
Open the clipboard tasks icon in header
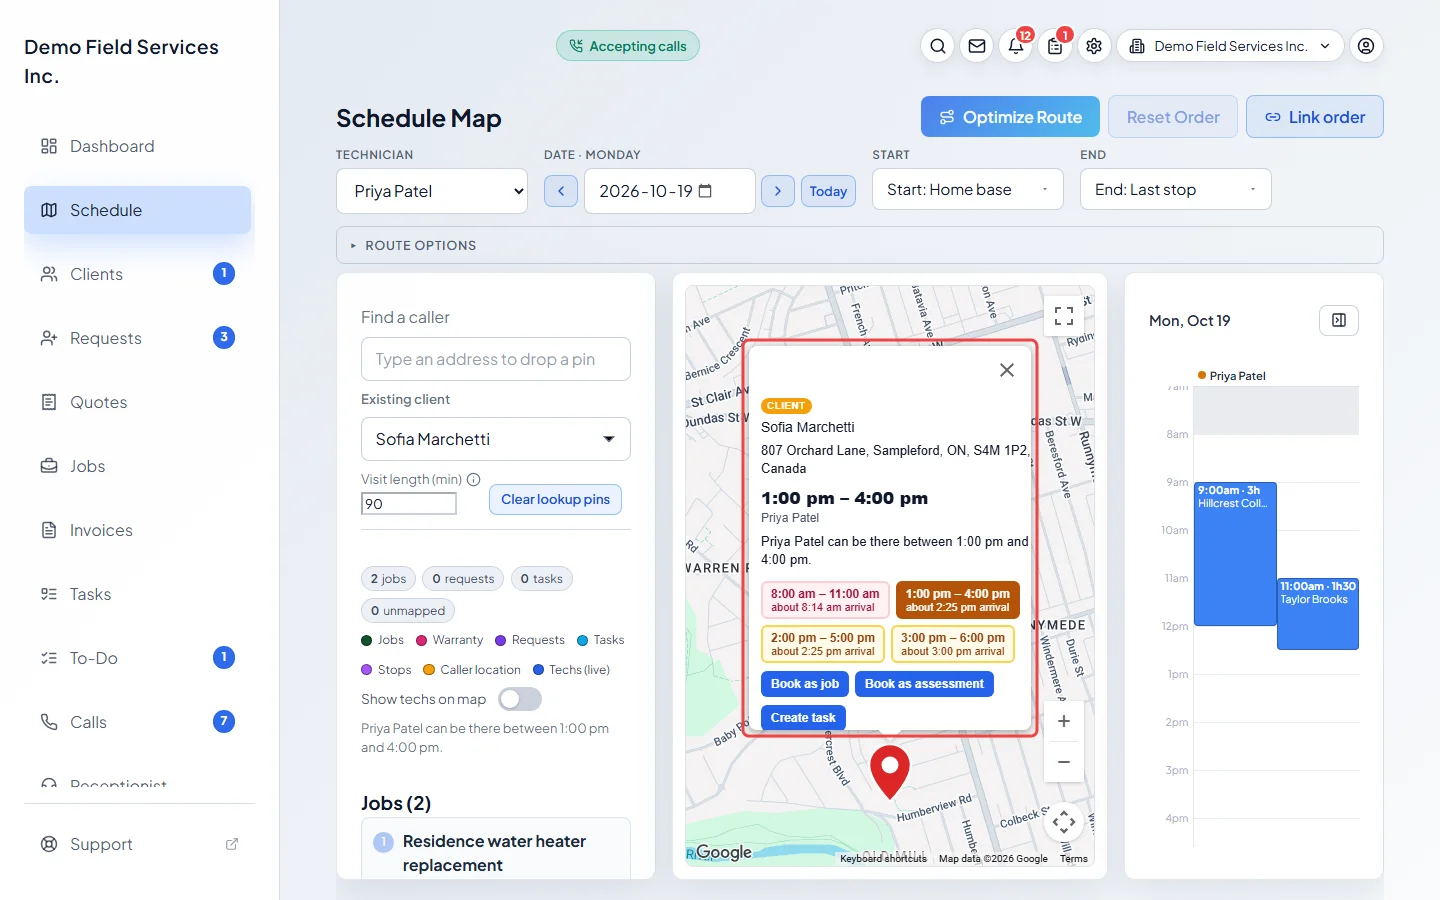pos(1055,46)
